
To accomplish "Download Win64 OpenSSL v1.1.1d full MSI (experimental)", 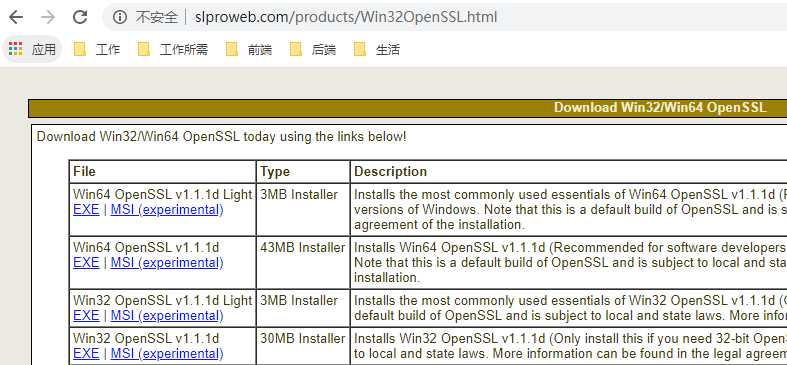I will [x=167, y=263].
